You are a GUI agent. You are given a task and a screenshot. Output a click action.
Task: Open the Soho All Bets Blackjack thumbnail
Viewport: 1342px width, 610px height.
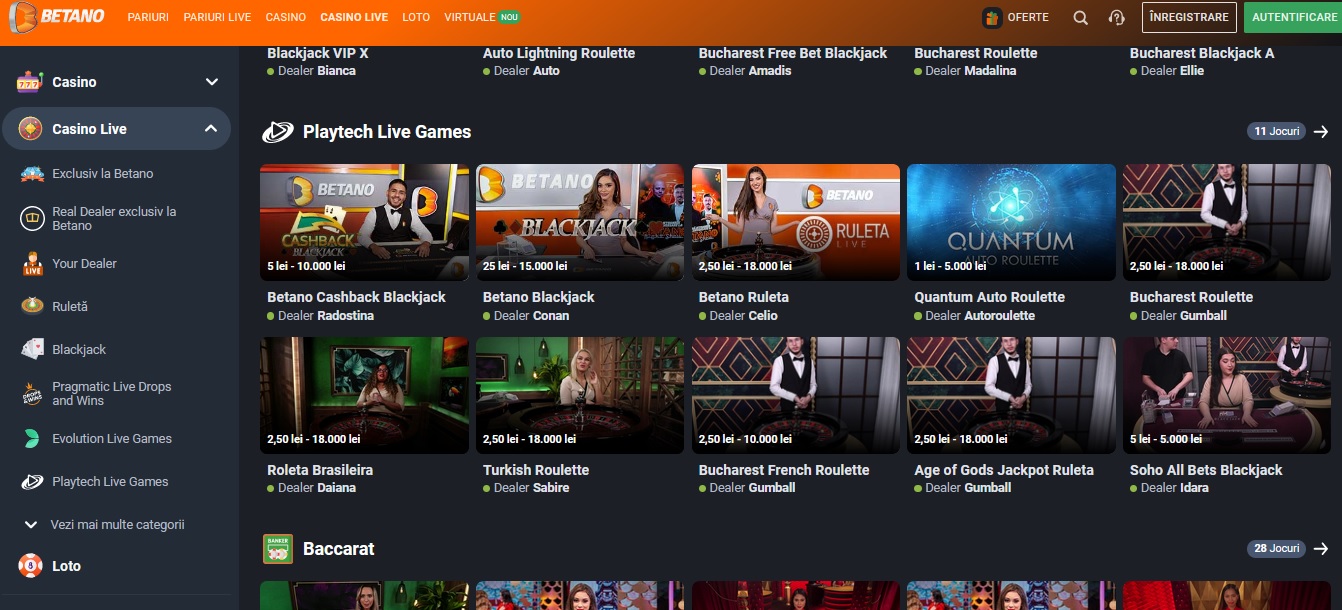(x=1227, y=395)
